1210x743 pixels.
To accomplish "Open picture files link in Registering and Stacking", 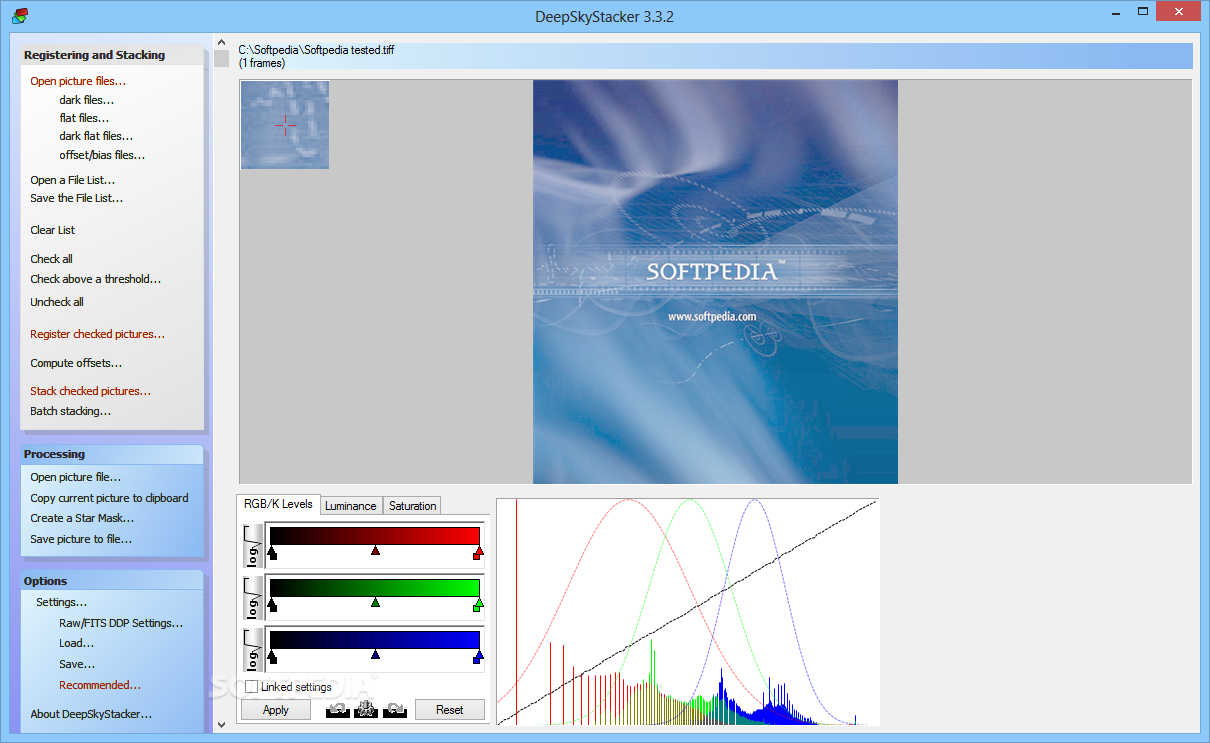I will tap(78, 81).
